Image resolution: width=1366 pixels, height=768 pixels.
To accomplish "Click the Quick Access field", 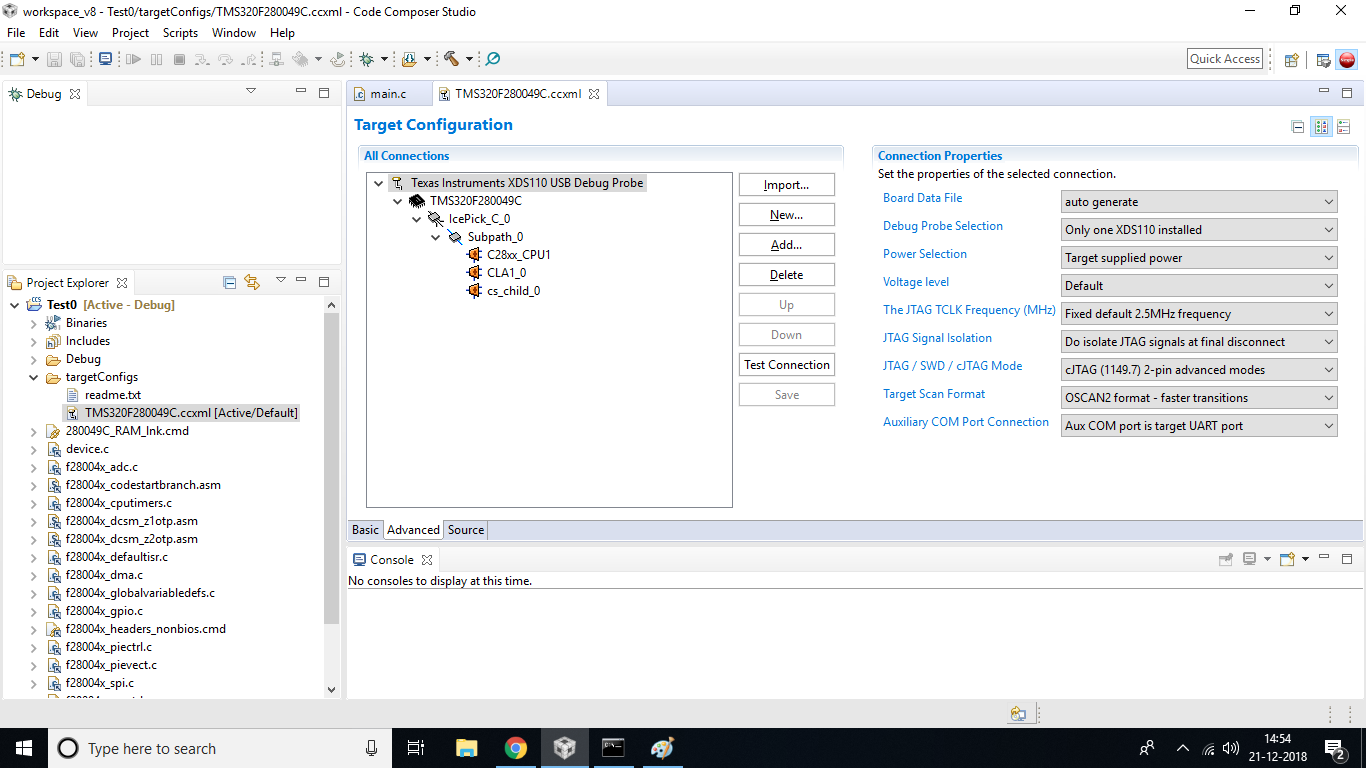I will [1225, 59].
